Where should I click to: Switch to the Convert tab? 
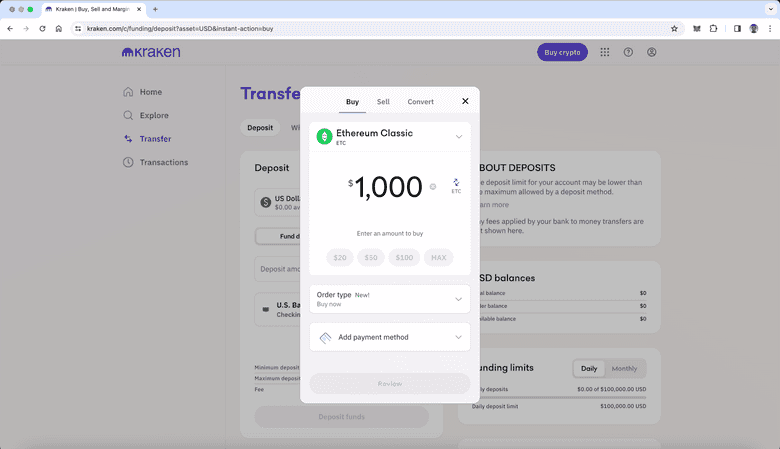click(420, 102)
